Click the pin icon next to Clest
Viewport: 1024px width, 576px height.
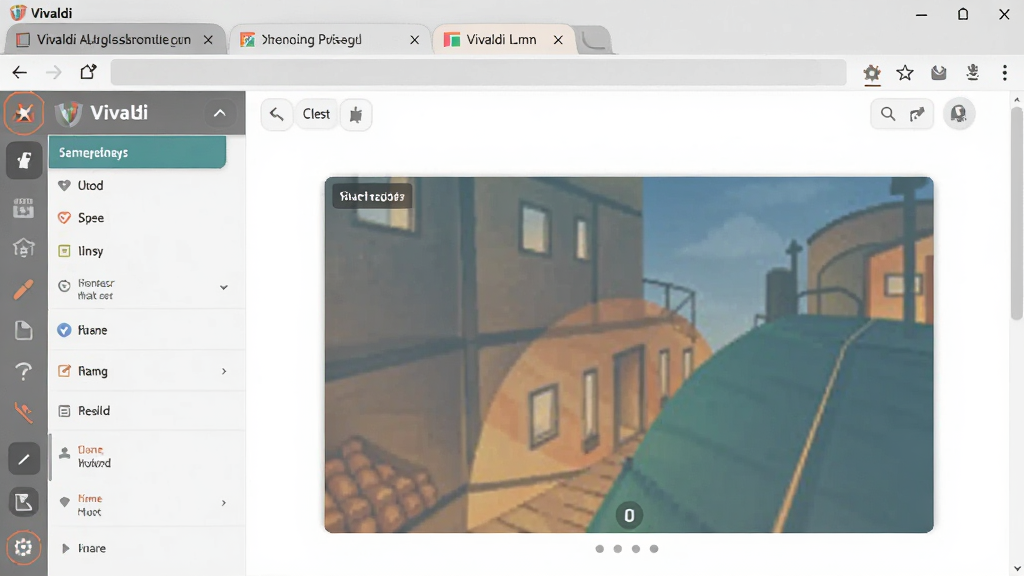click(356, 115)
